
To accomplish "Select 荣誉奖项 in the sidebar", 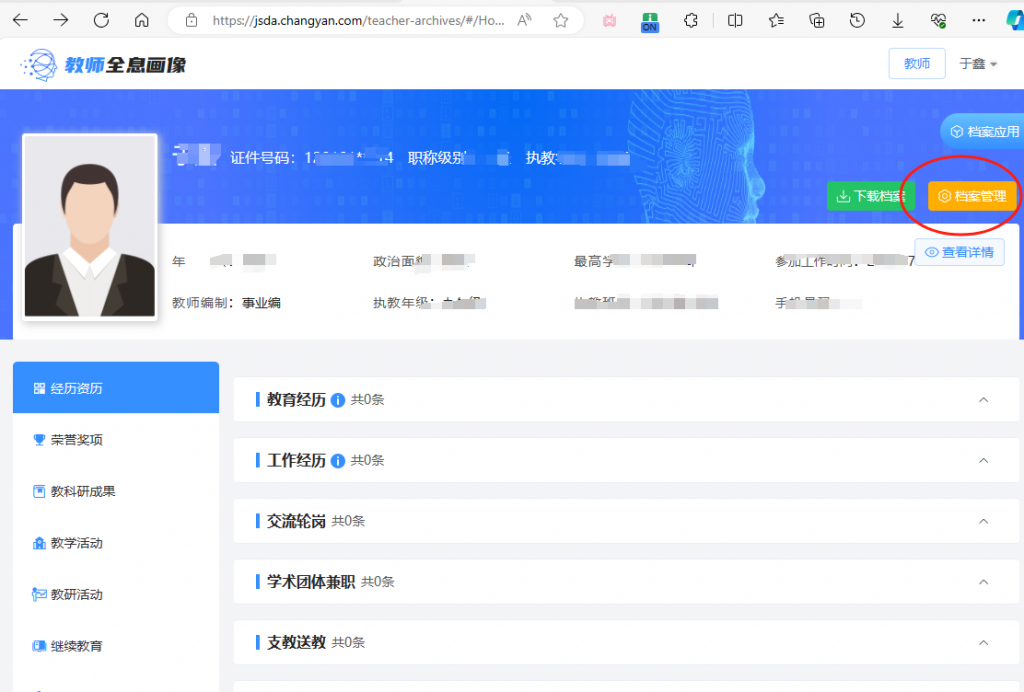I will [76, 440].
